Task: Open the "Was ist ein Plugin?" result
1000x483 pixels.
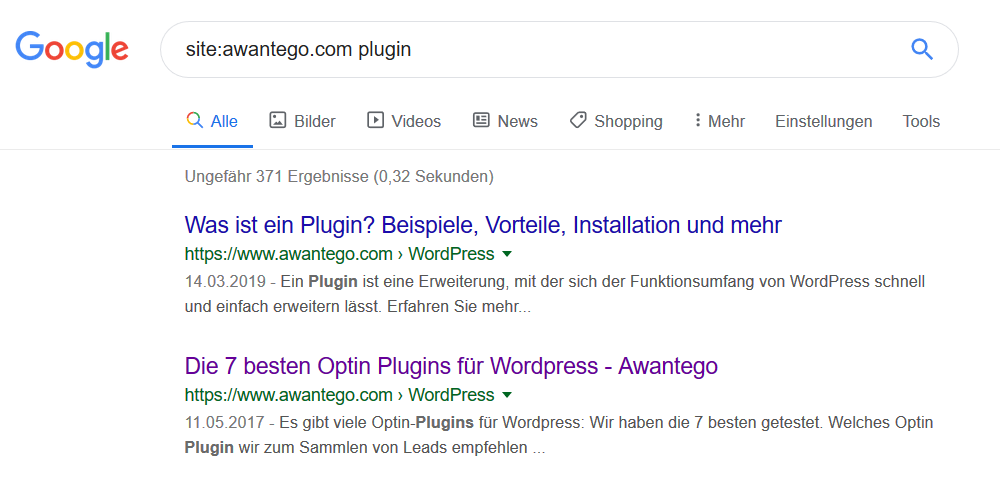Action: pos(483,225)
